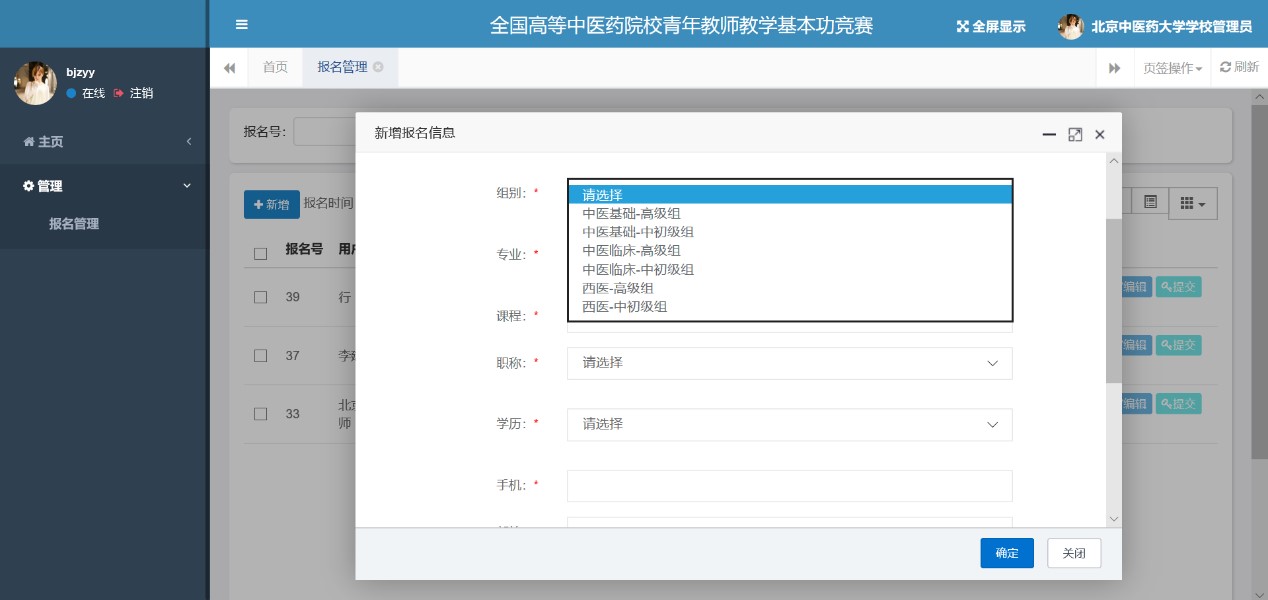Image resolution: width=1268 pixels, height=600 pixels.
Task: Click the table card-view toggle icon
Action: [1150, 202]
